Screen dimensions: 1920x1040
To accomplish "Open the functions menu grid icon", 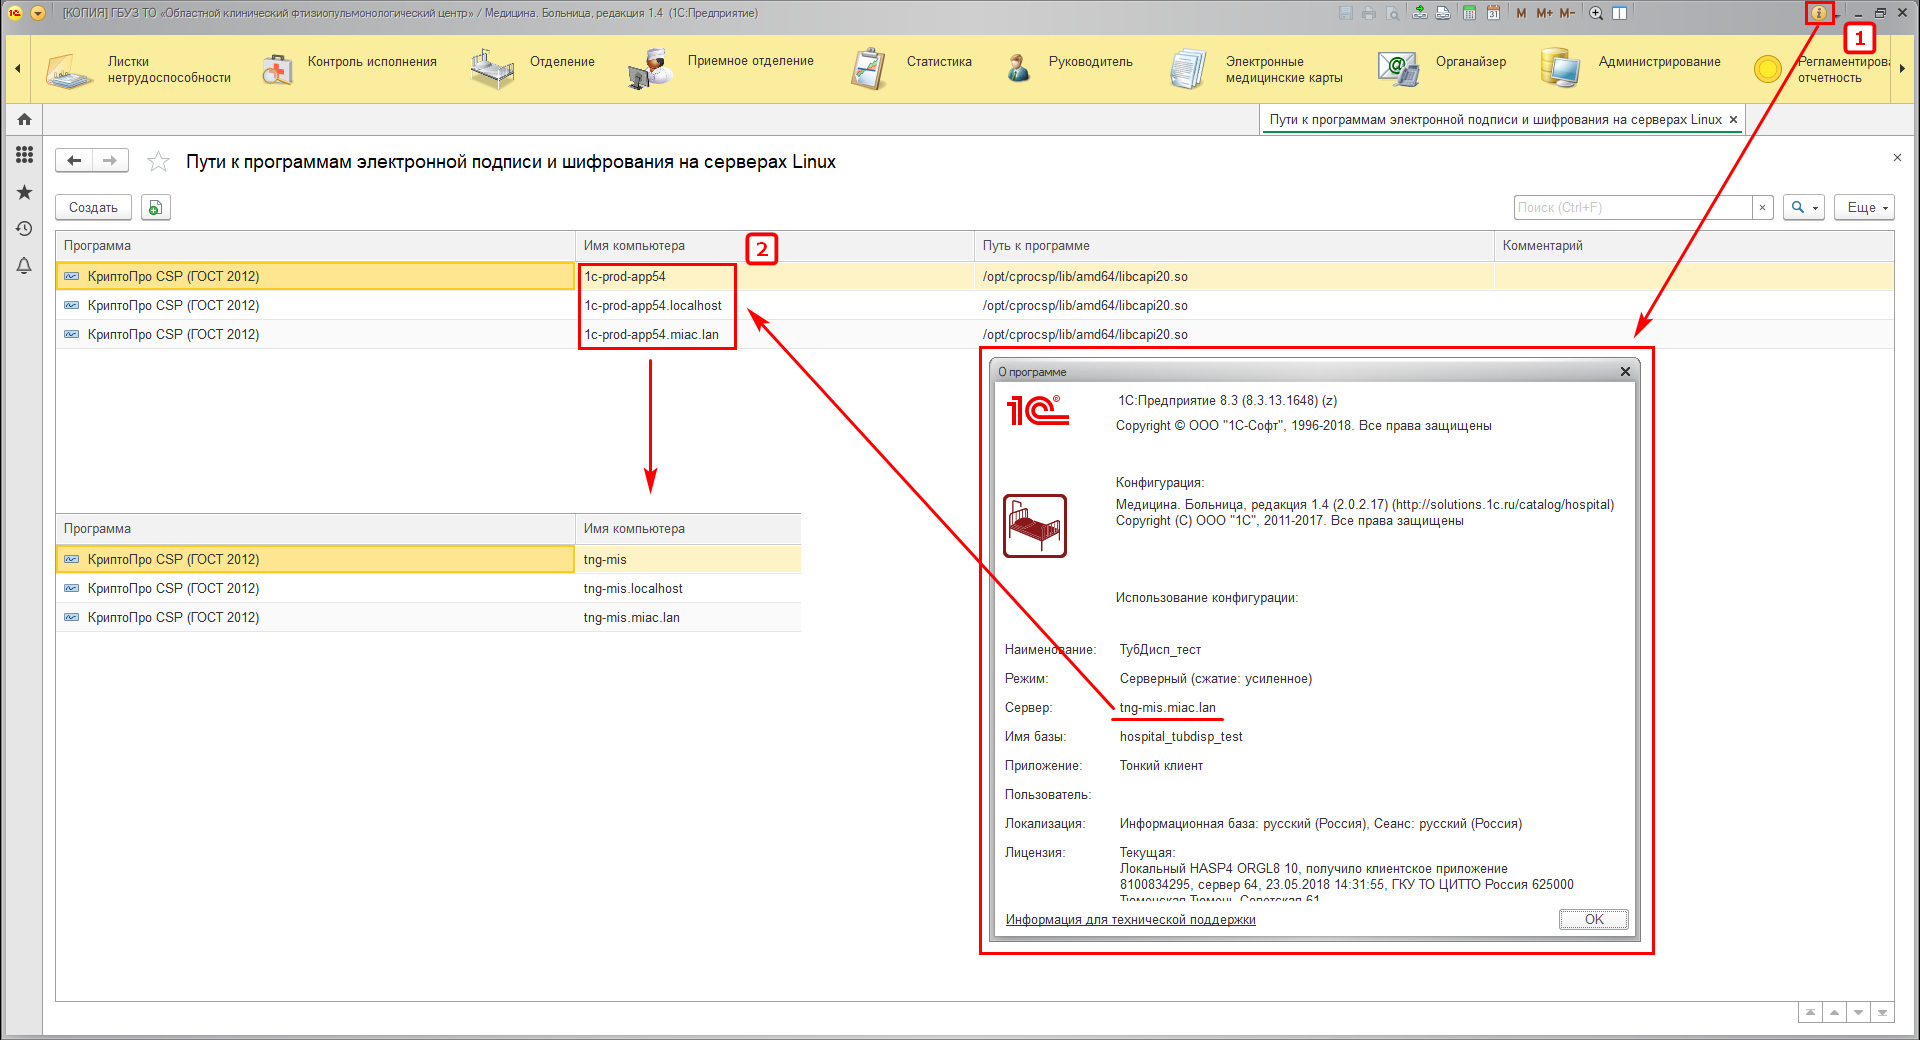I will (24, 155).
